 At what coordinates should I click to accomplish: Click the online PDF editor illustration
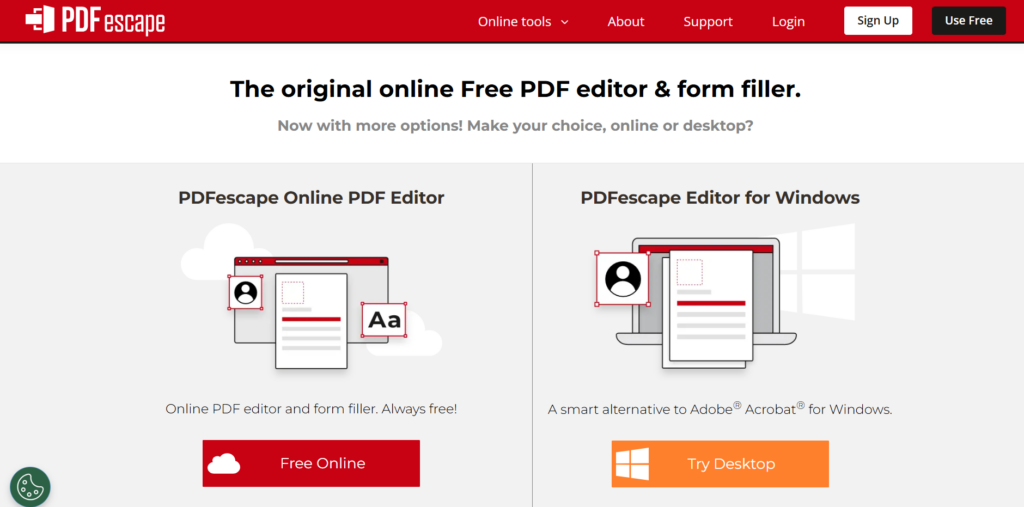312,297
